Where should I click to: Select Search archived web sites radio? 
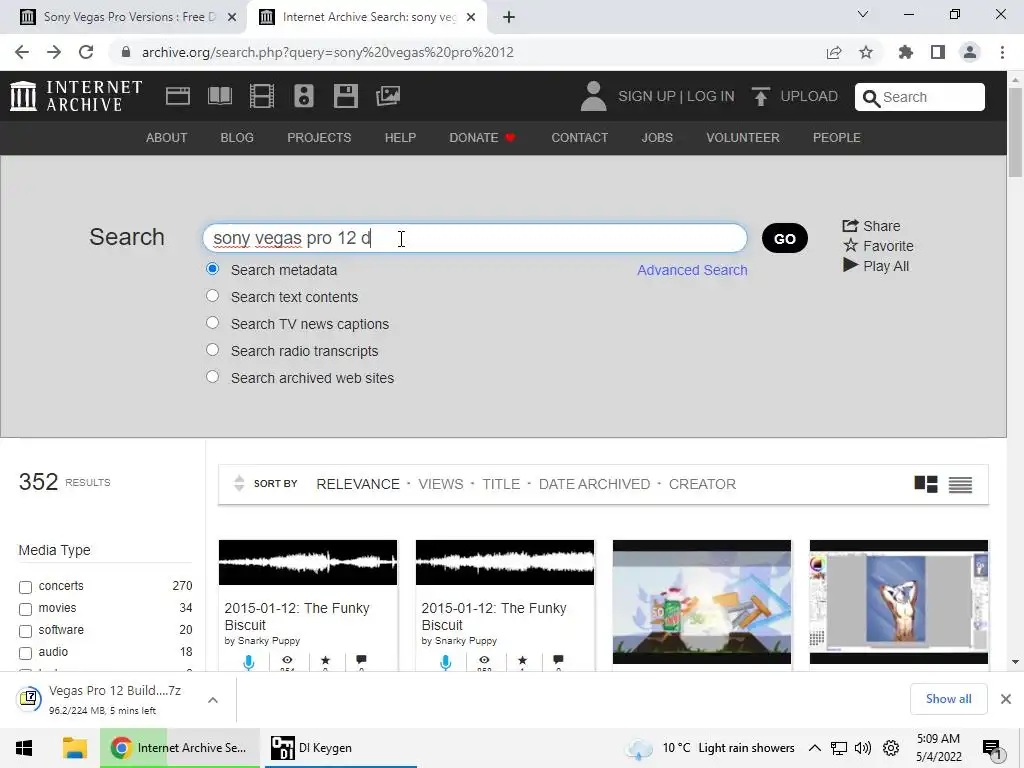(x=212, y=377)
